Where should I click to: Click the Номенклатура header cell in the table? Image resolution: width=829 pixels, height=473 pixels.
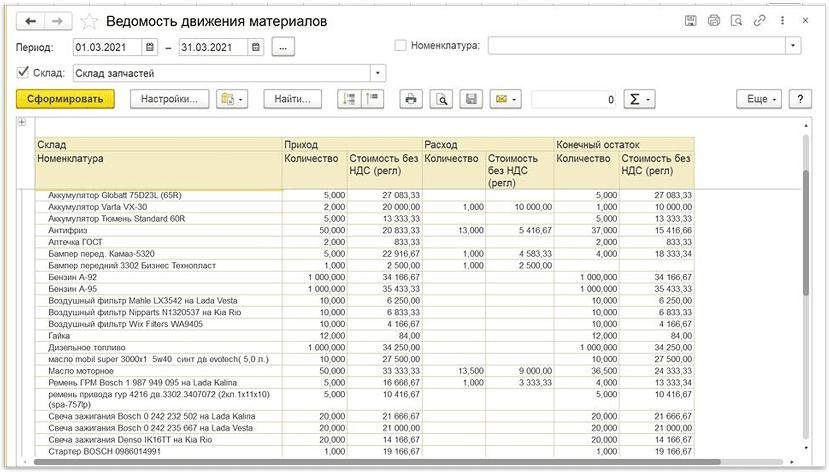159,170
